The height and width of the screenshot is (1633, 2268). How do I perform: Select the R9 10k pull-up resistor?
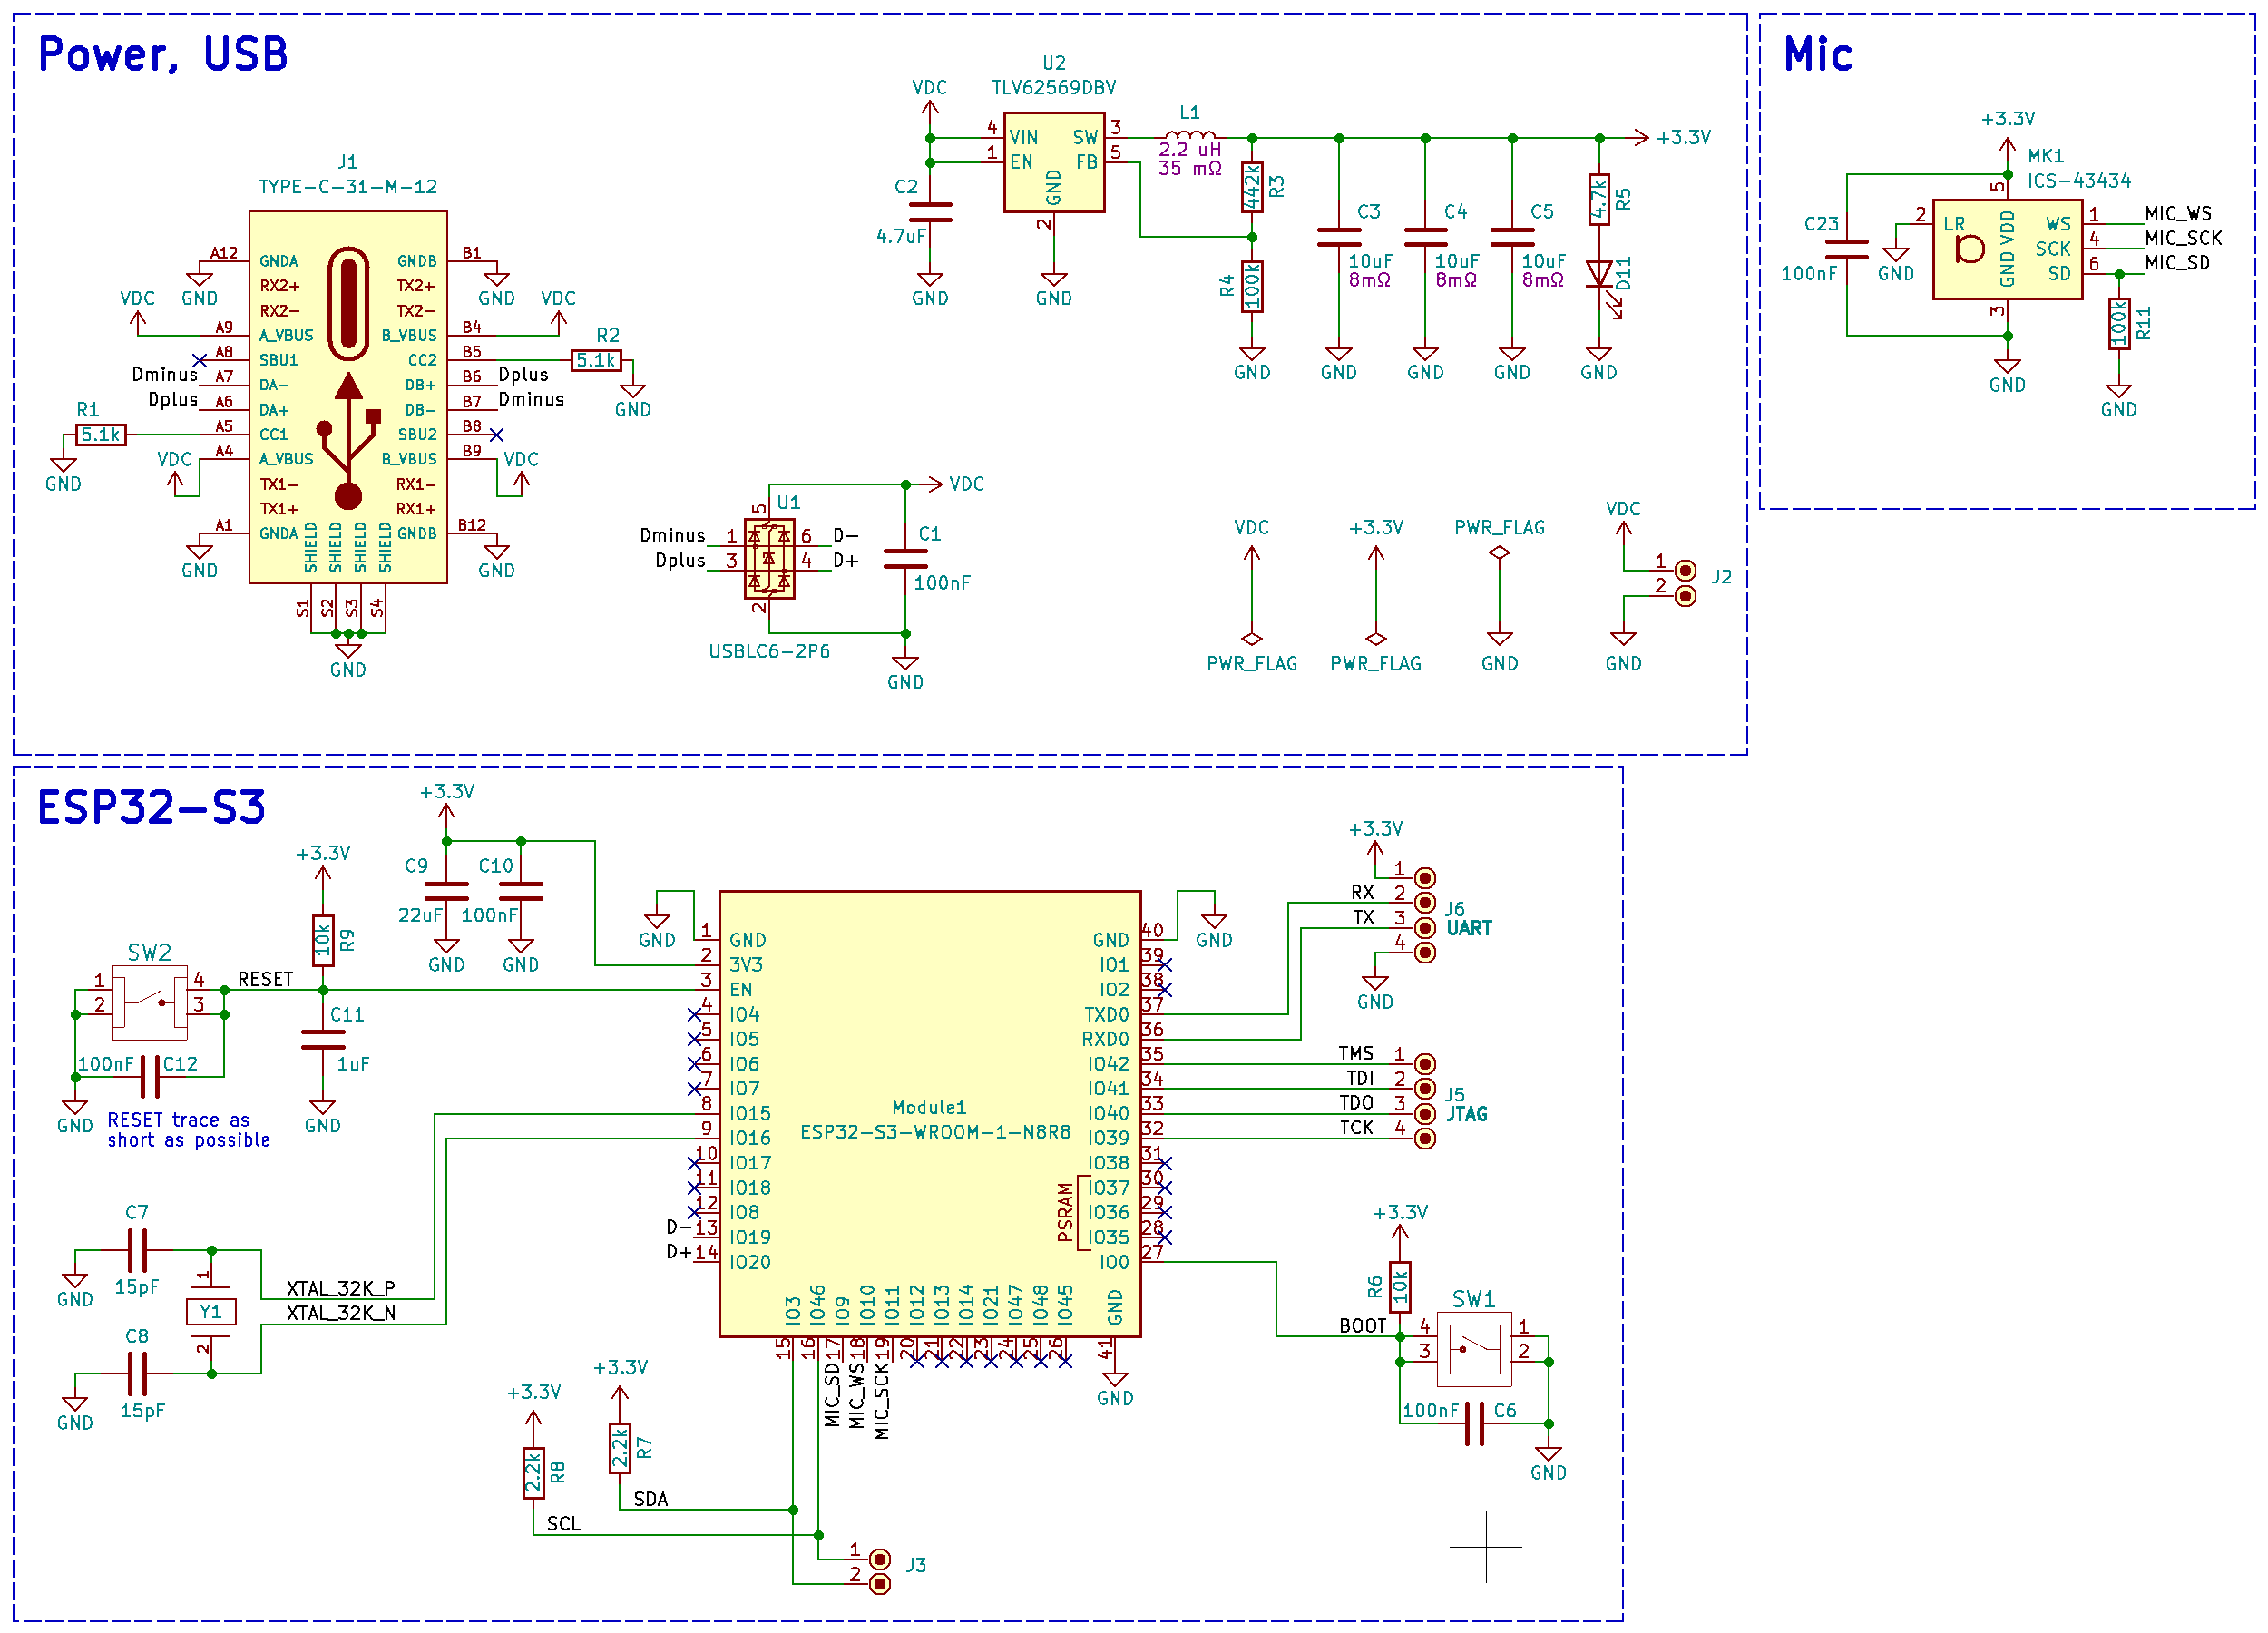pyautogui.click(x=323, y=940)
